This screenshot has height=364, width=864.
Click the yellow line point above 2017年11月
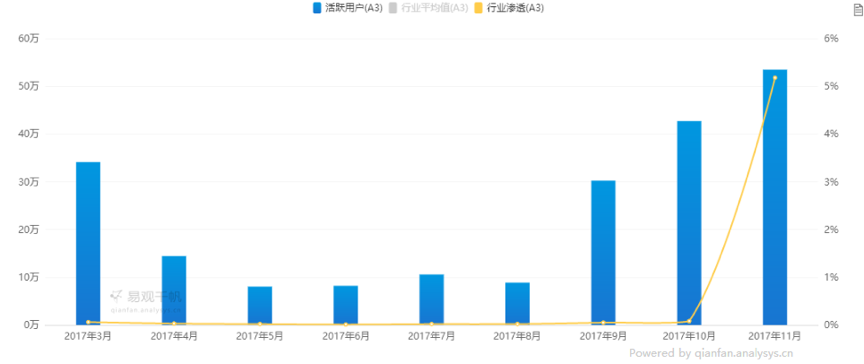pyautogui.click(x=775, y=78)
